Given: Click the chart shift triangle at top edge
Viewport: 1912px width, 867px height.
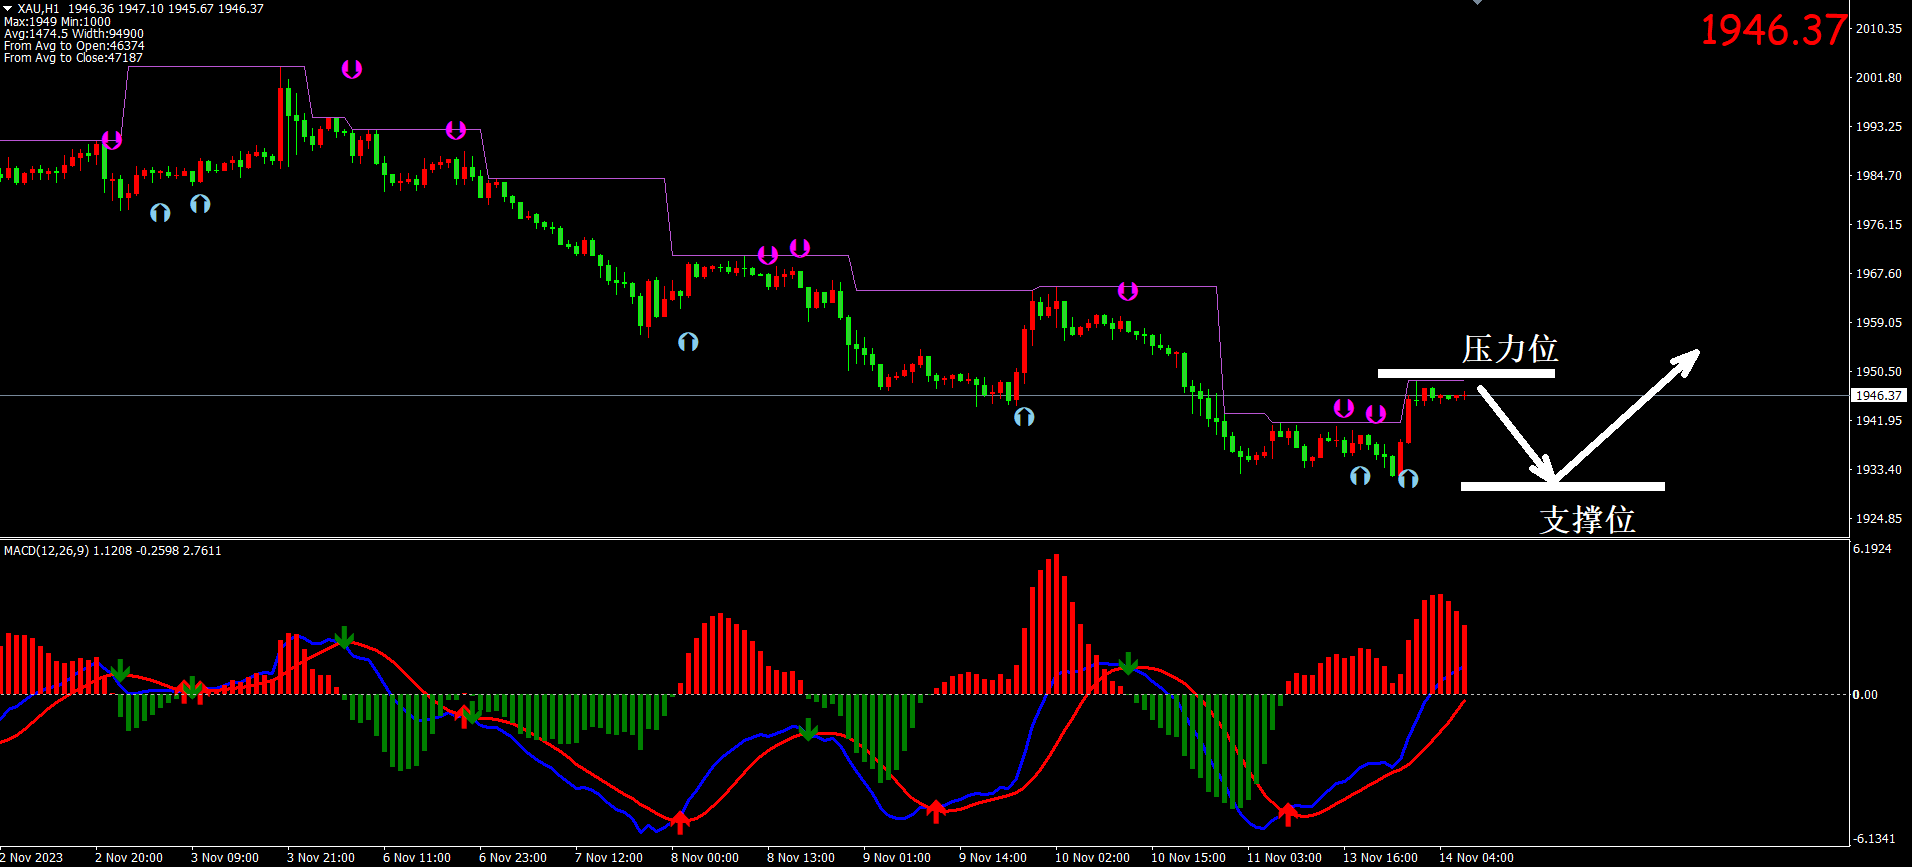Looking at the screenshot, I should (1477, 3).
